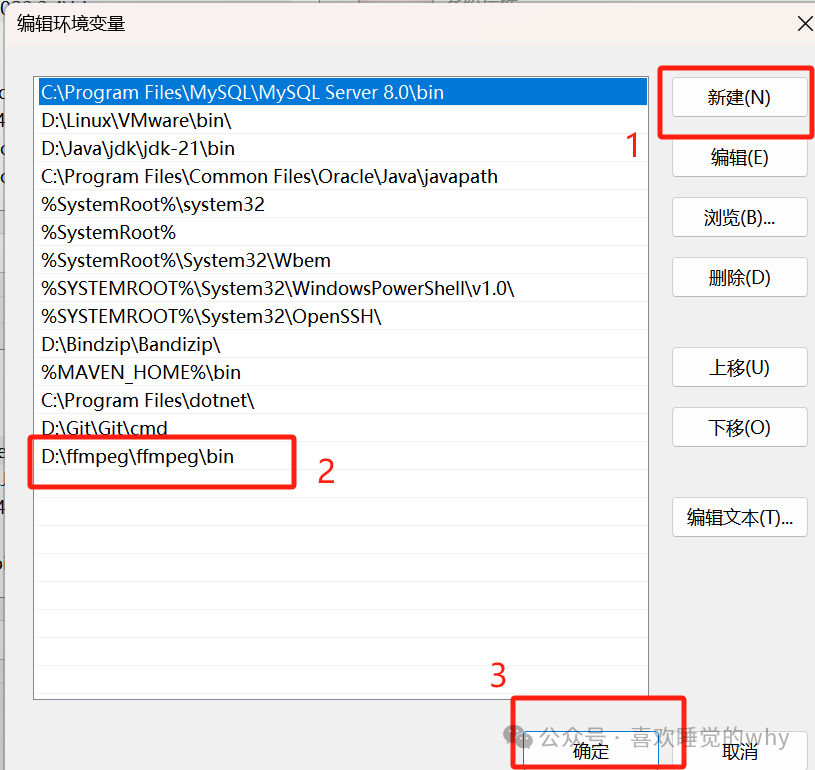The width and height of the screenshot is (815, 770).
Task: Move the entry down with 下移(O)
Action: [739, 427]
